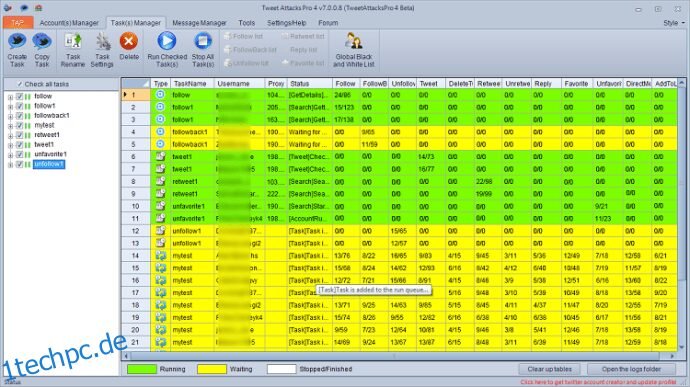Click the Username column header
Viewport: 690px width, 387px height.
[x=239, y=84]
